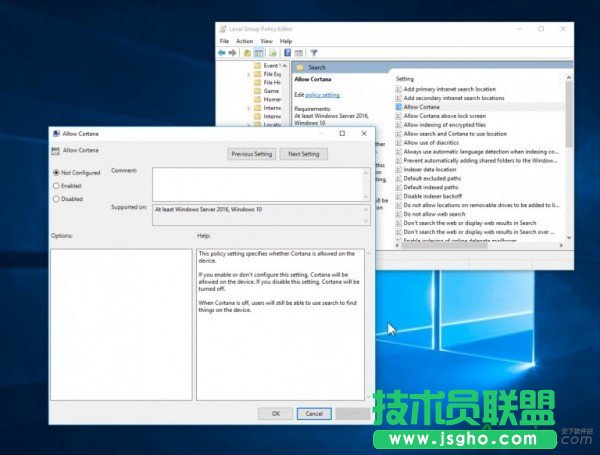Select the Enabled radio button
Screen dimensions: 600x455
[x=56, y=186]
